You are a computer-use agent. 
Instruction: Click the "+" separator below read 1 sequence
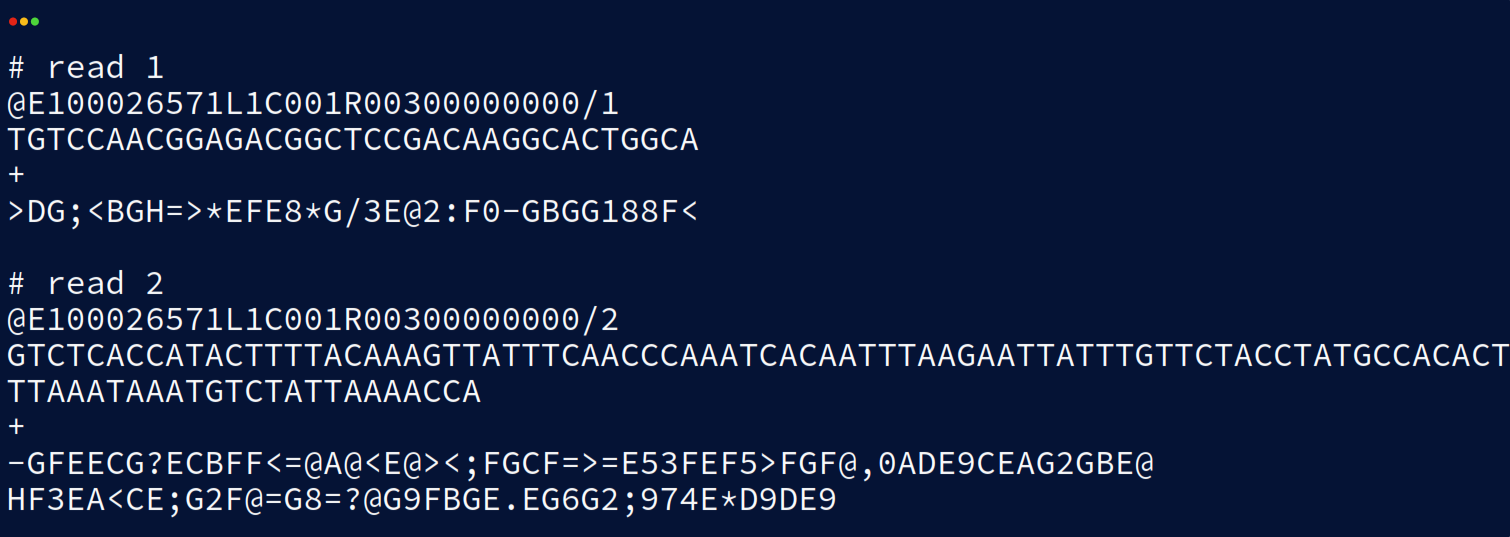16,176
